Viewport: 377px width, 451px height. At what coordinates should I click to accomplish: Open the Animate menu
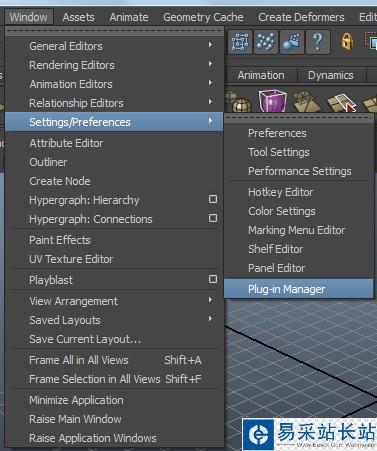[129, 17]
